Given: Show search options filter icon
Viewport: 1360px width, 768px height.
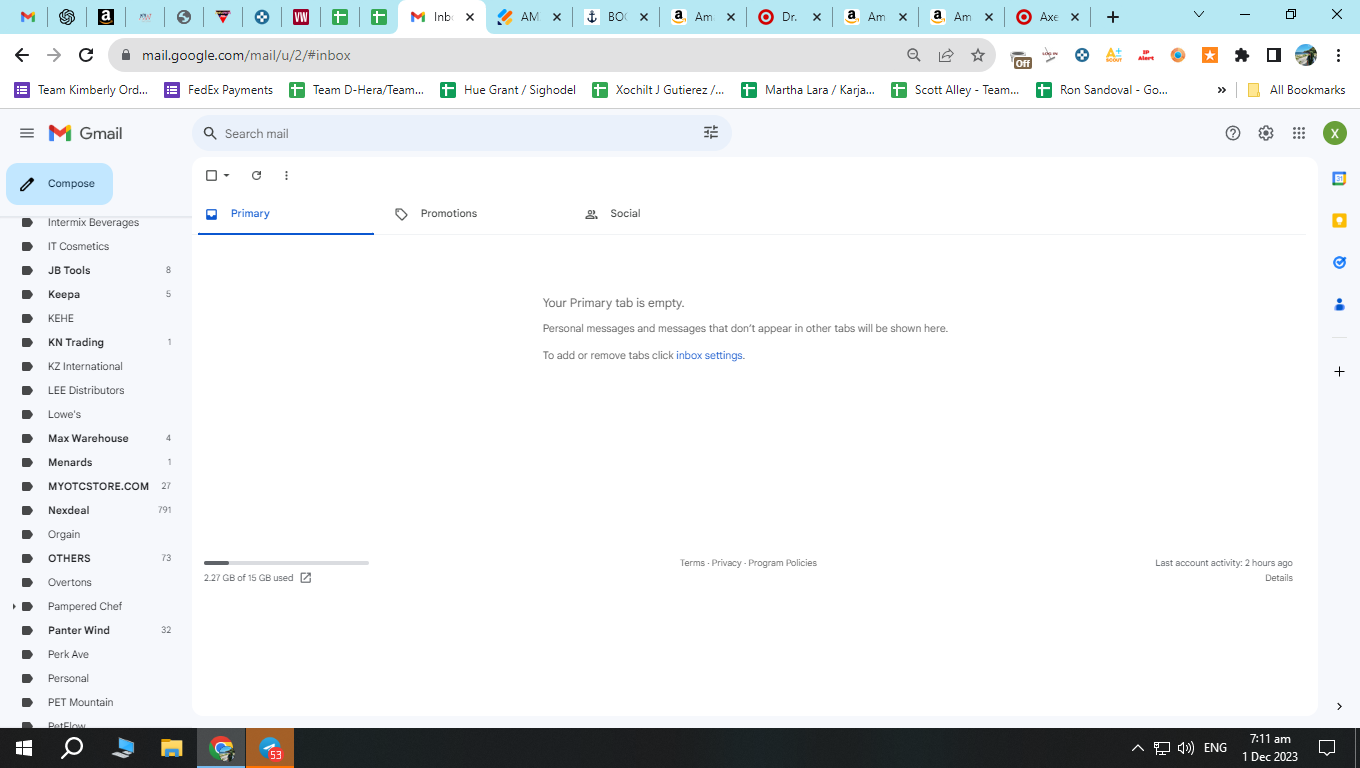Looking at the screenshot, I should point(711,133).
